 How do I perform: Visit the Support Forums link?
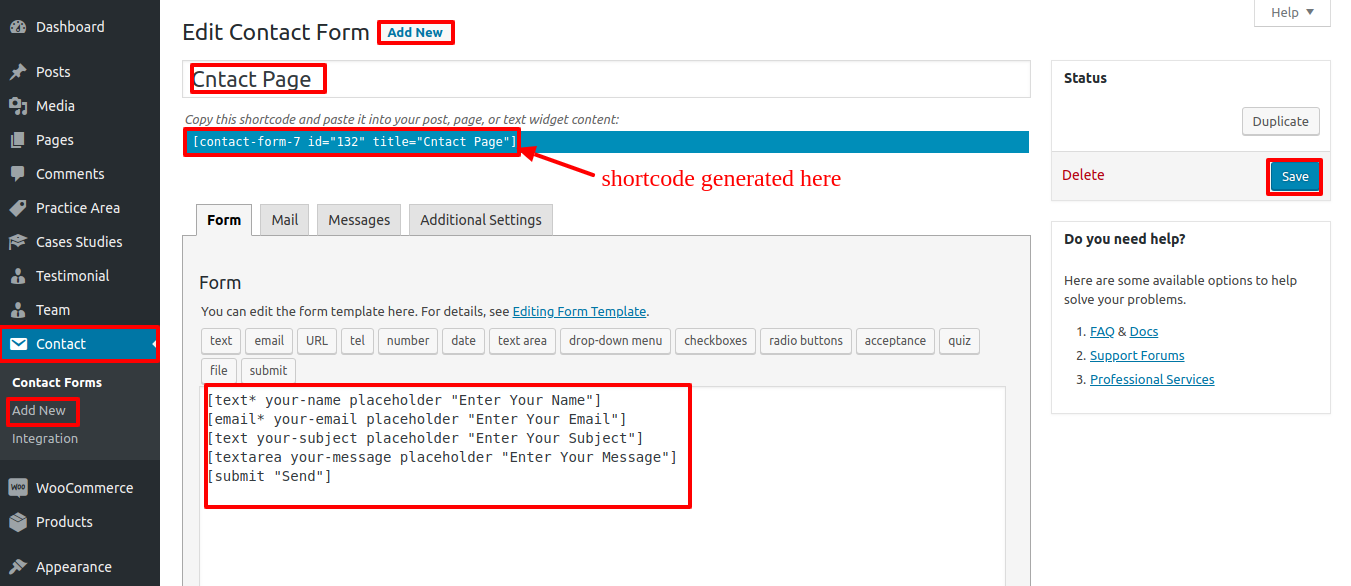click(1137, 355)
